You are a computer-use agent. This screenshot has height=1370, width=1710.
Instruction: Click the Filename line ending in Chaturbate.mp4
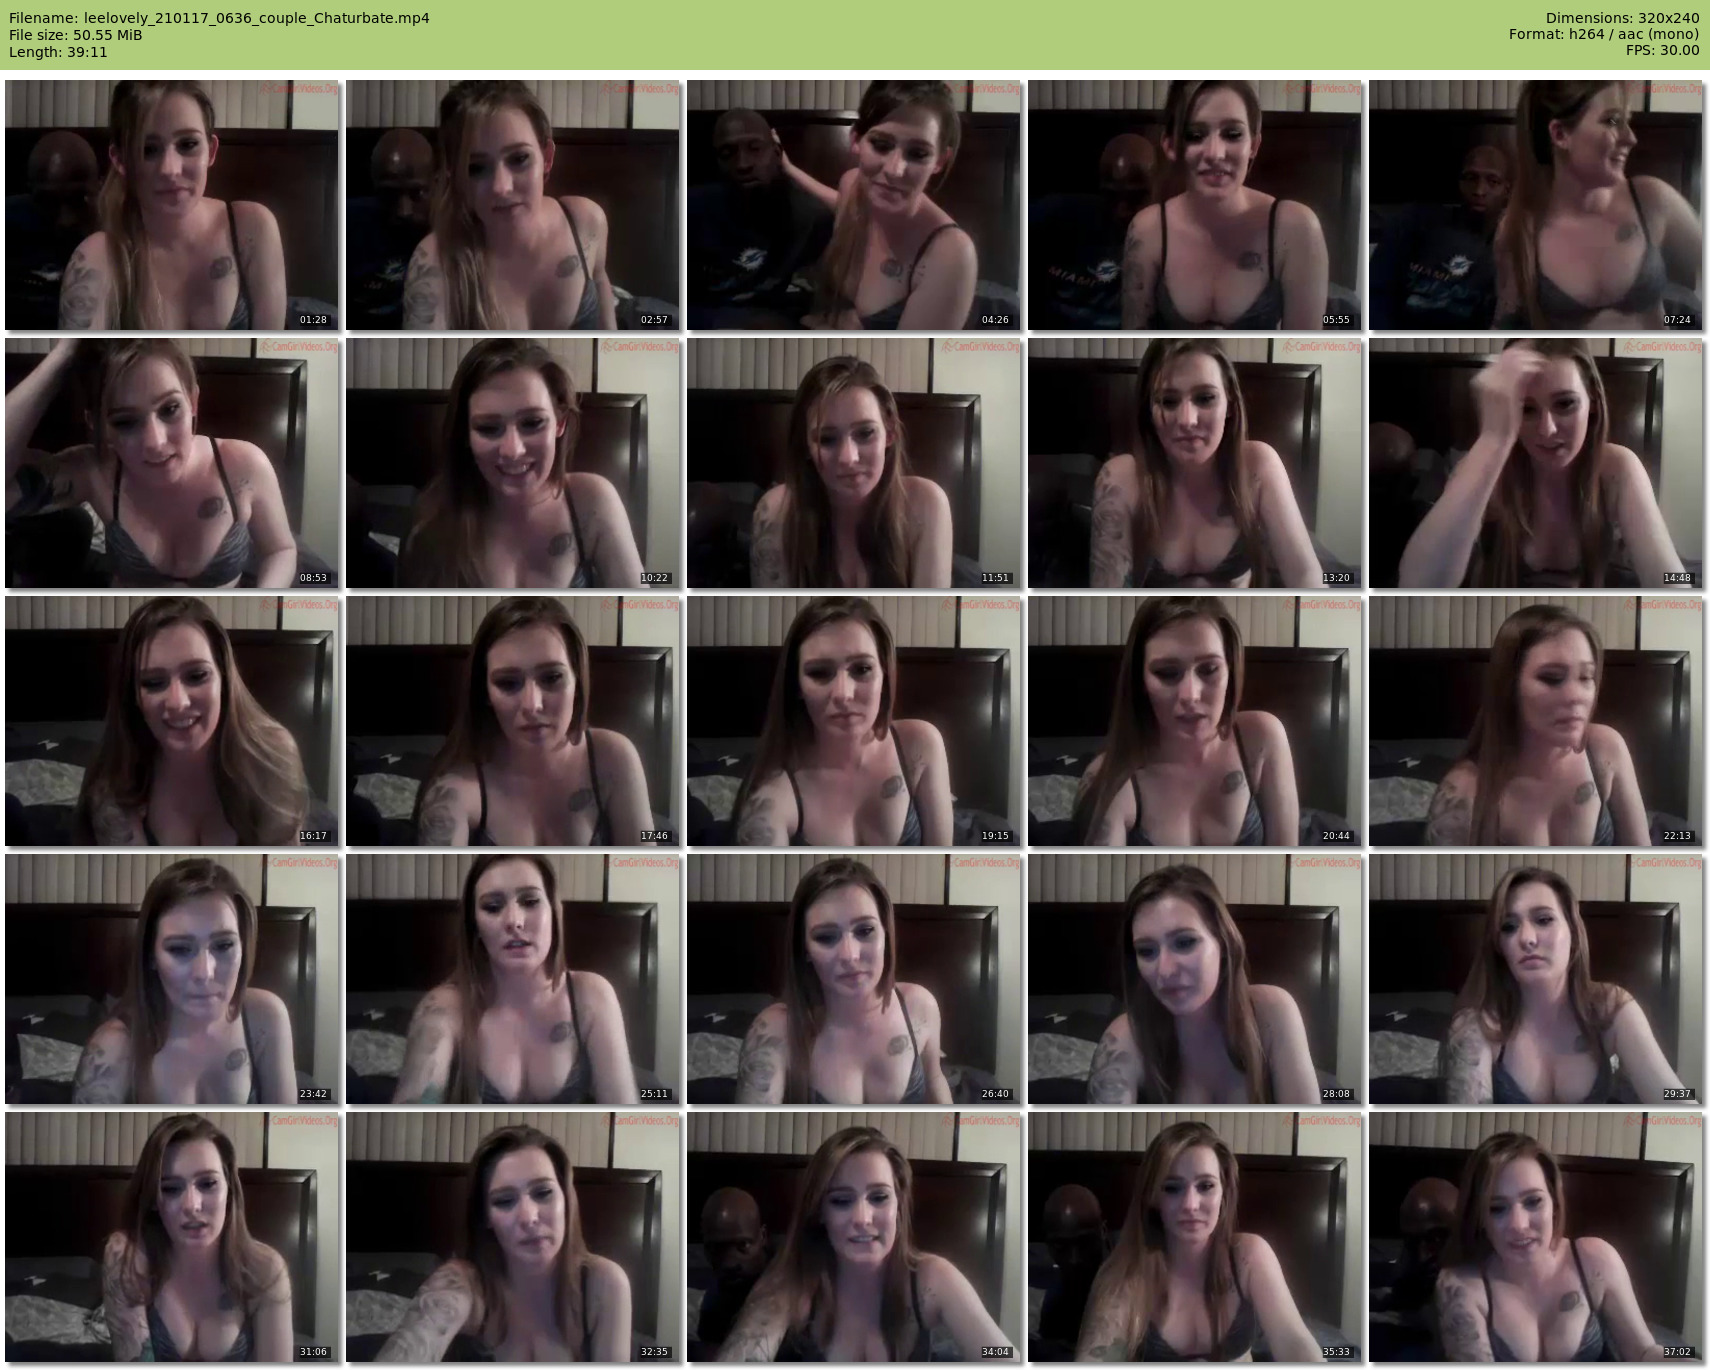point(219,18)
